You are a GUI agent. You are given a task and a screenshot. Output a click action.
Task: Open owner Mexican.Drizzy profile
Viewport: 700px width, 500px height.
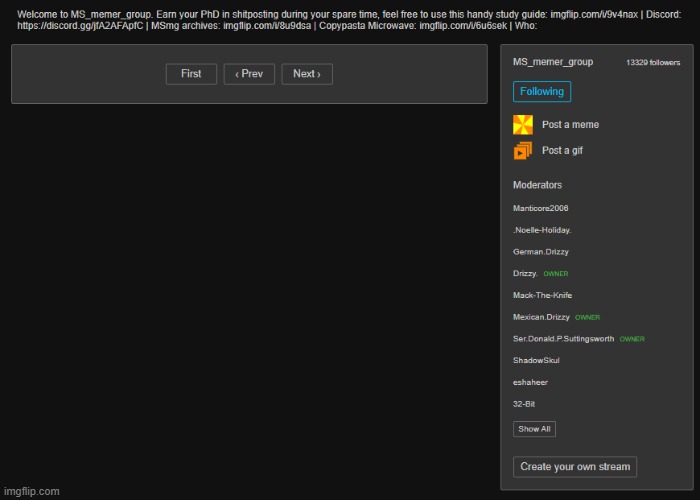coord(541,317)
